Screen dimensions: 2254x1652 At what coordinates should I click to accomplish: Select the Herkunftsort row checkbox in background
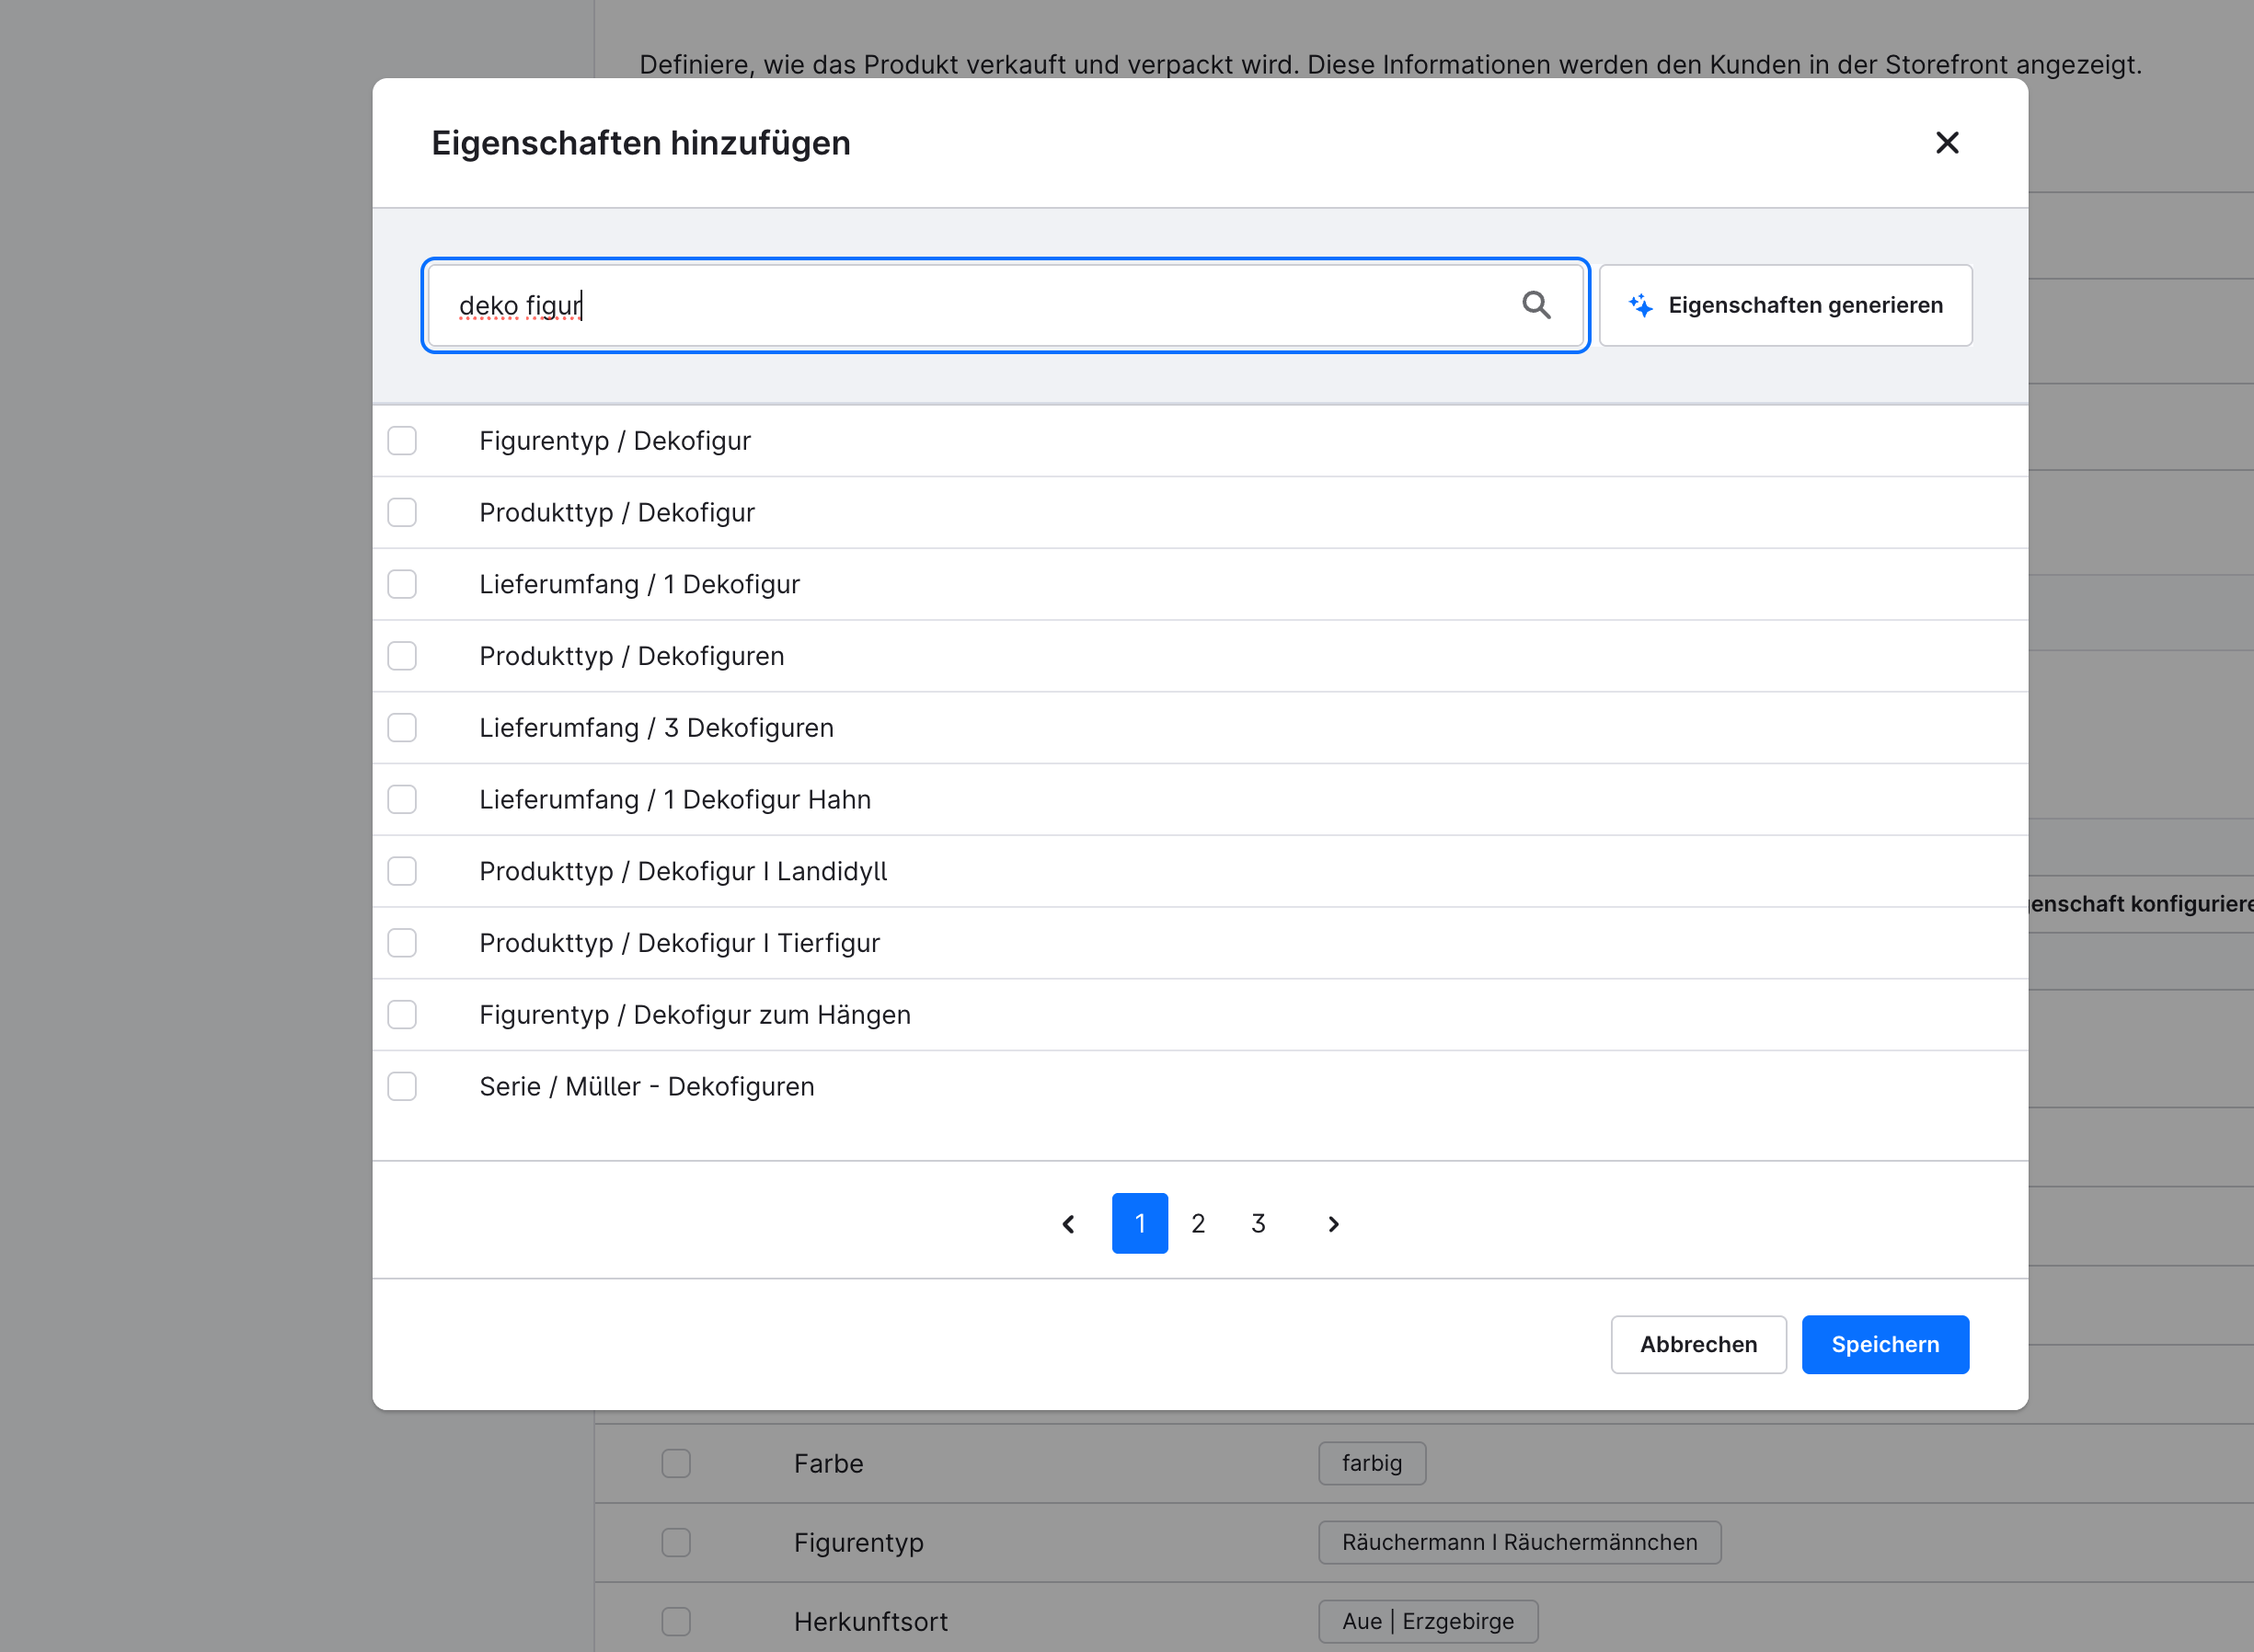tap(676, 1622)
